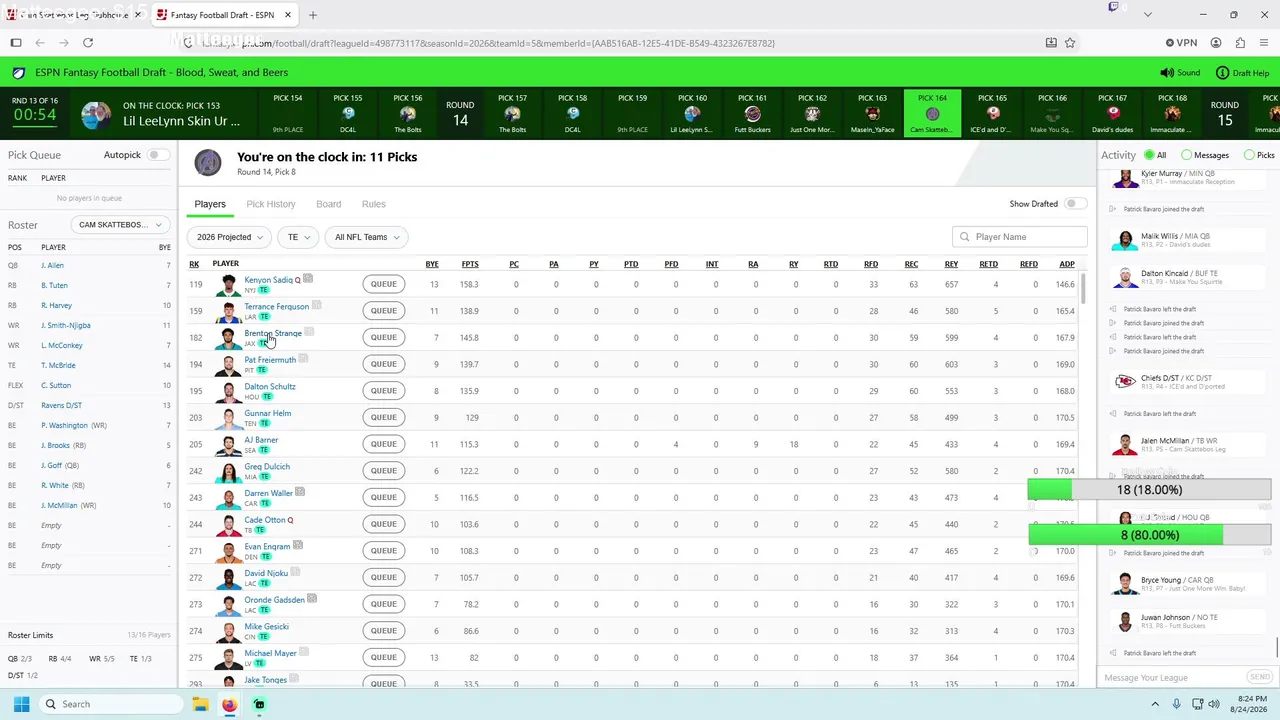Screen dimensions: 1280x720
Task: Open a new browser tab
Action: coord(313,15)
